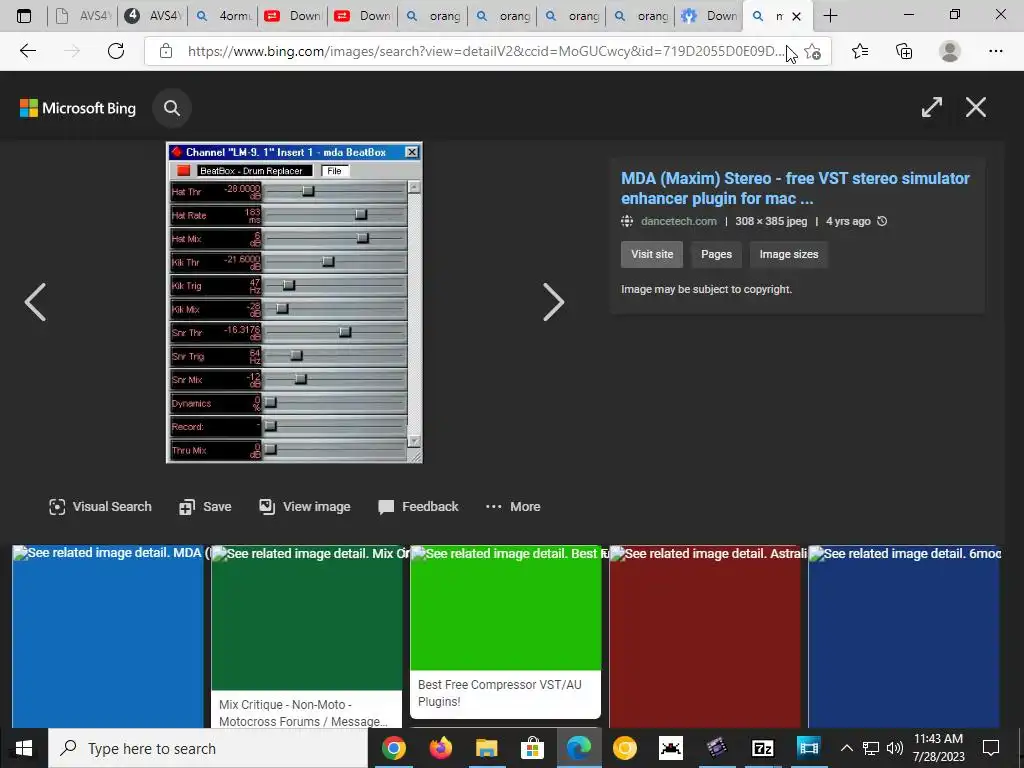The height and width of the screenshot is (768, 1024).
Task: Show the previous image result
Action: 35,302
